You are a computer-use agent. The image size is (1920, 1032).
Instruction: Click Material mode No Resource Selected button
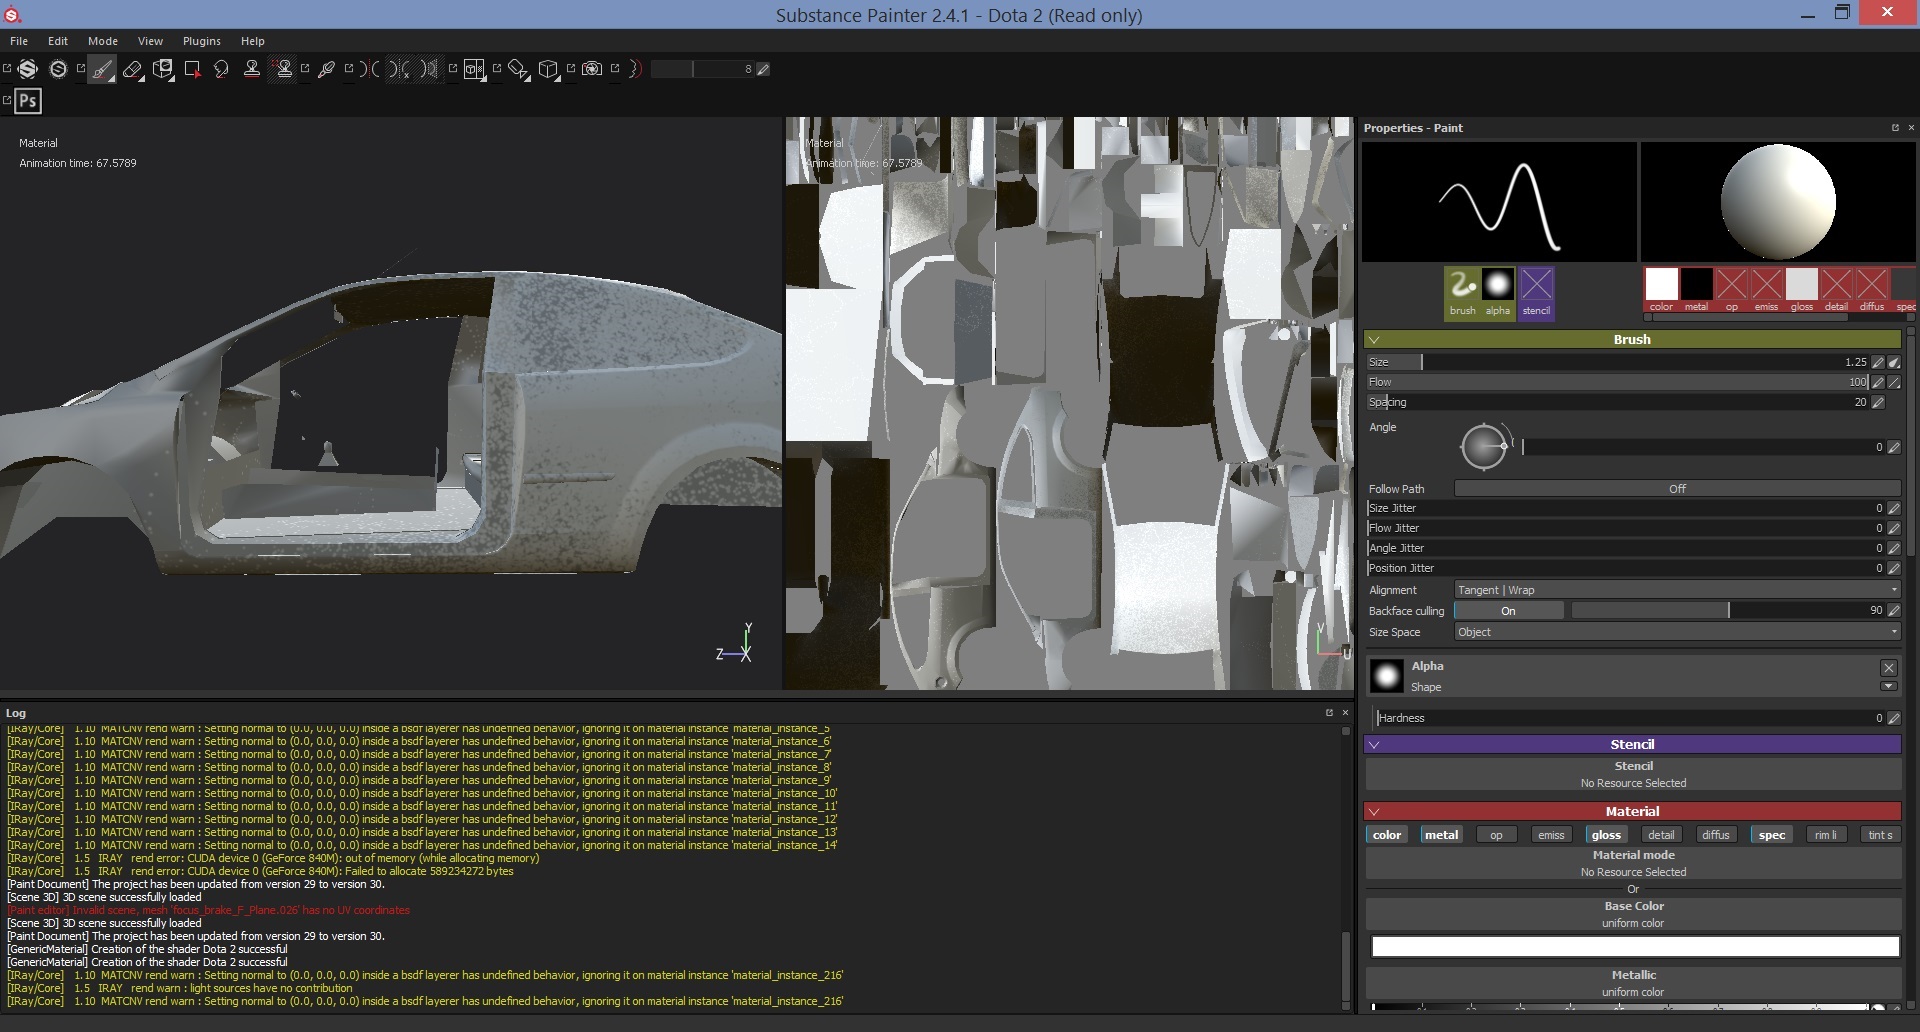[1633, 864]
